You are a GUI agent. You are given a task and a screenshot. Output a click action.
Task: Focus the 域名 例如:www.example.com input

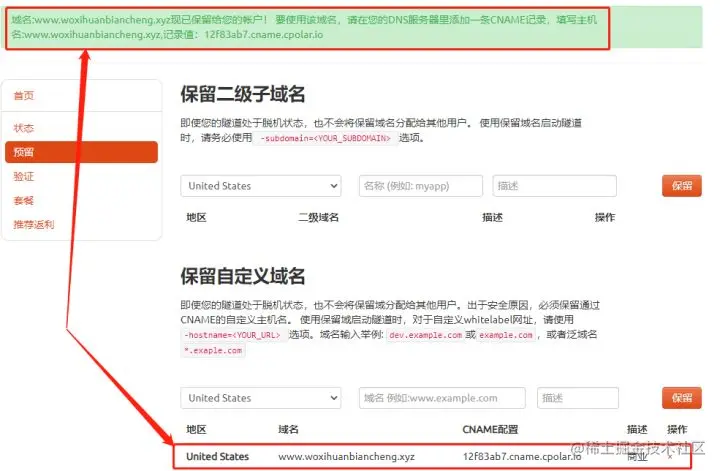(442, 398)
